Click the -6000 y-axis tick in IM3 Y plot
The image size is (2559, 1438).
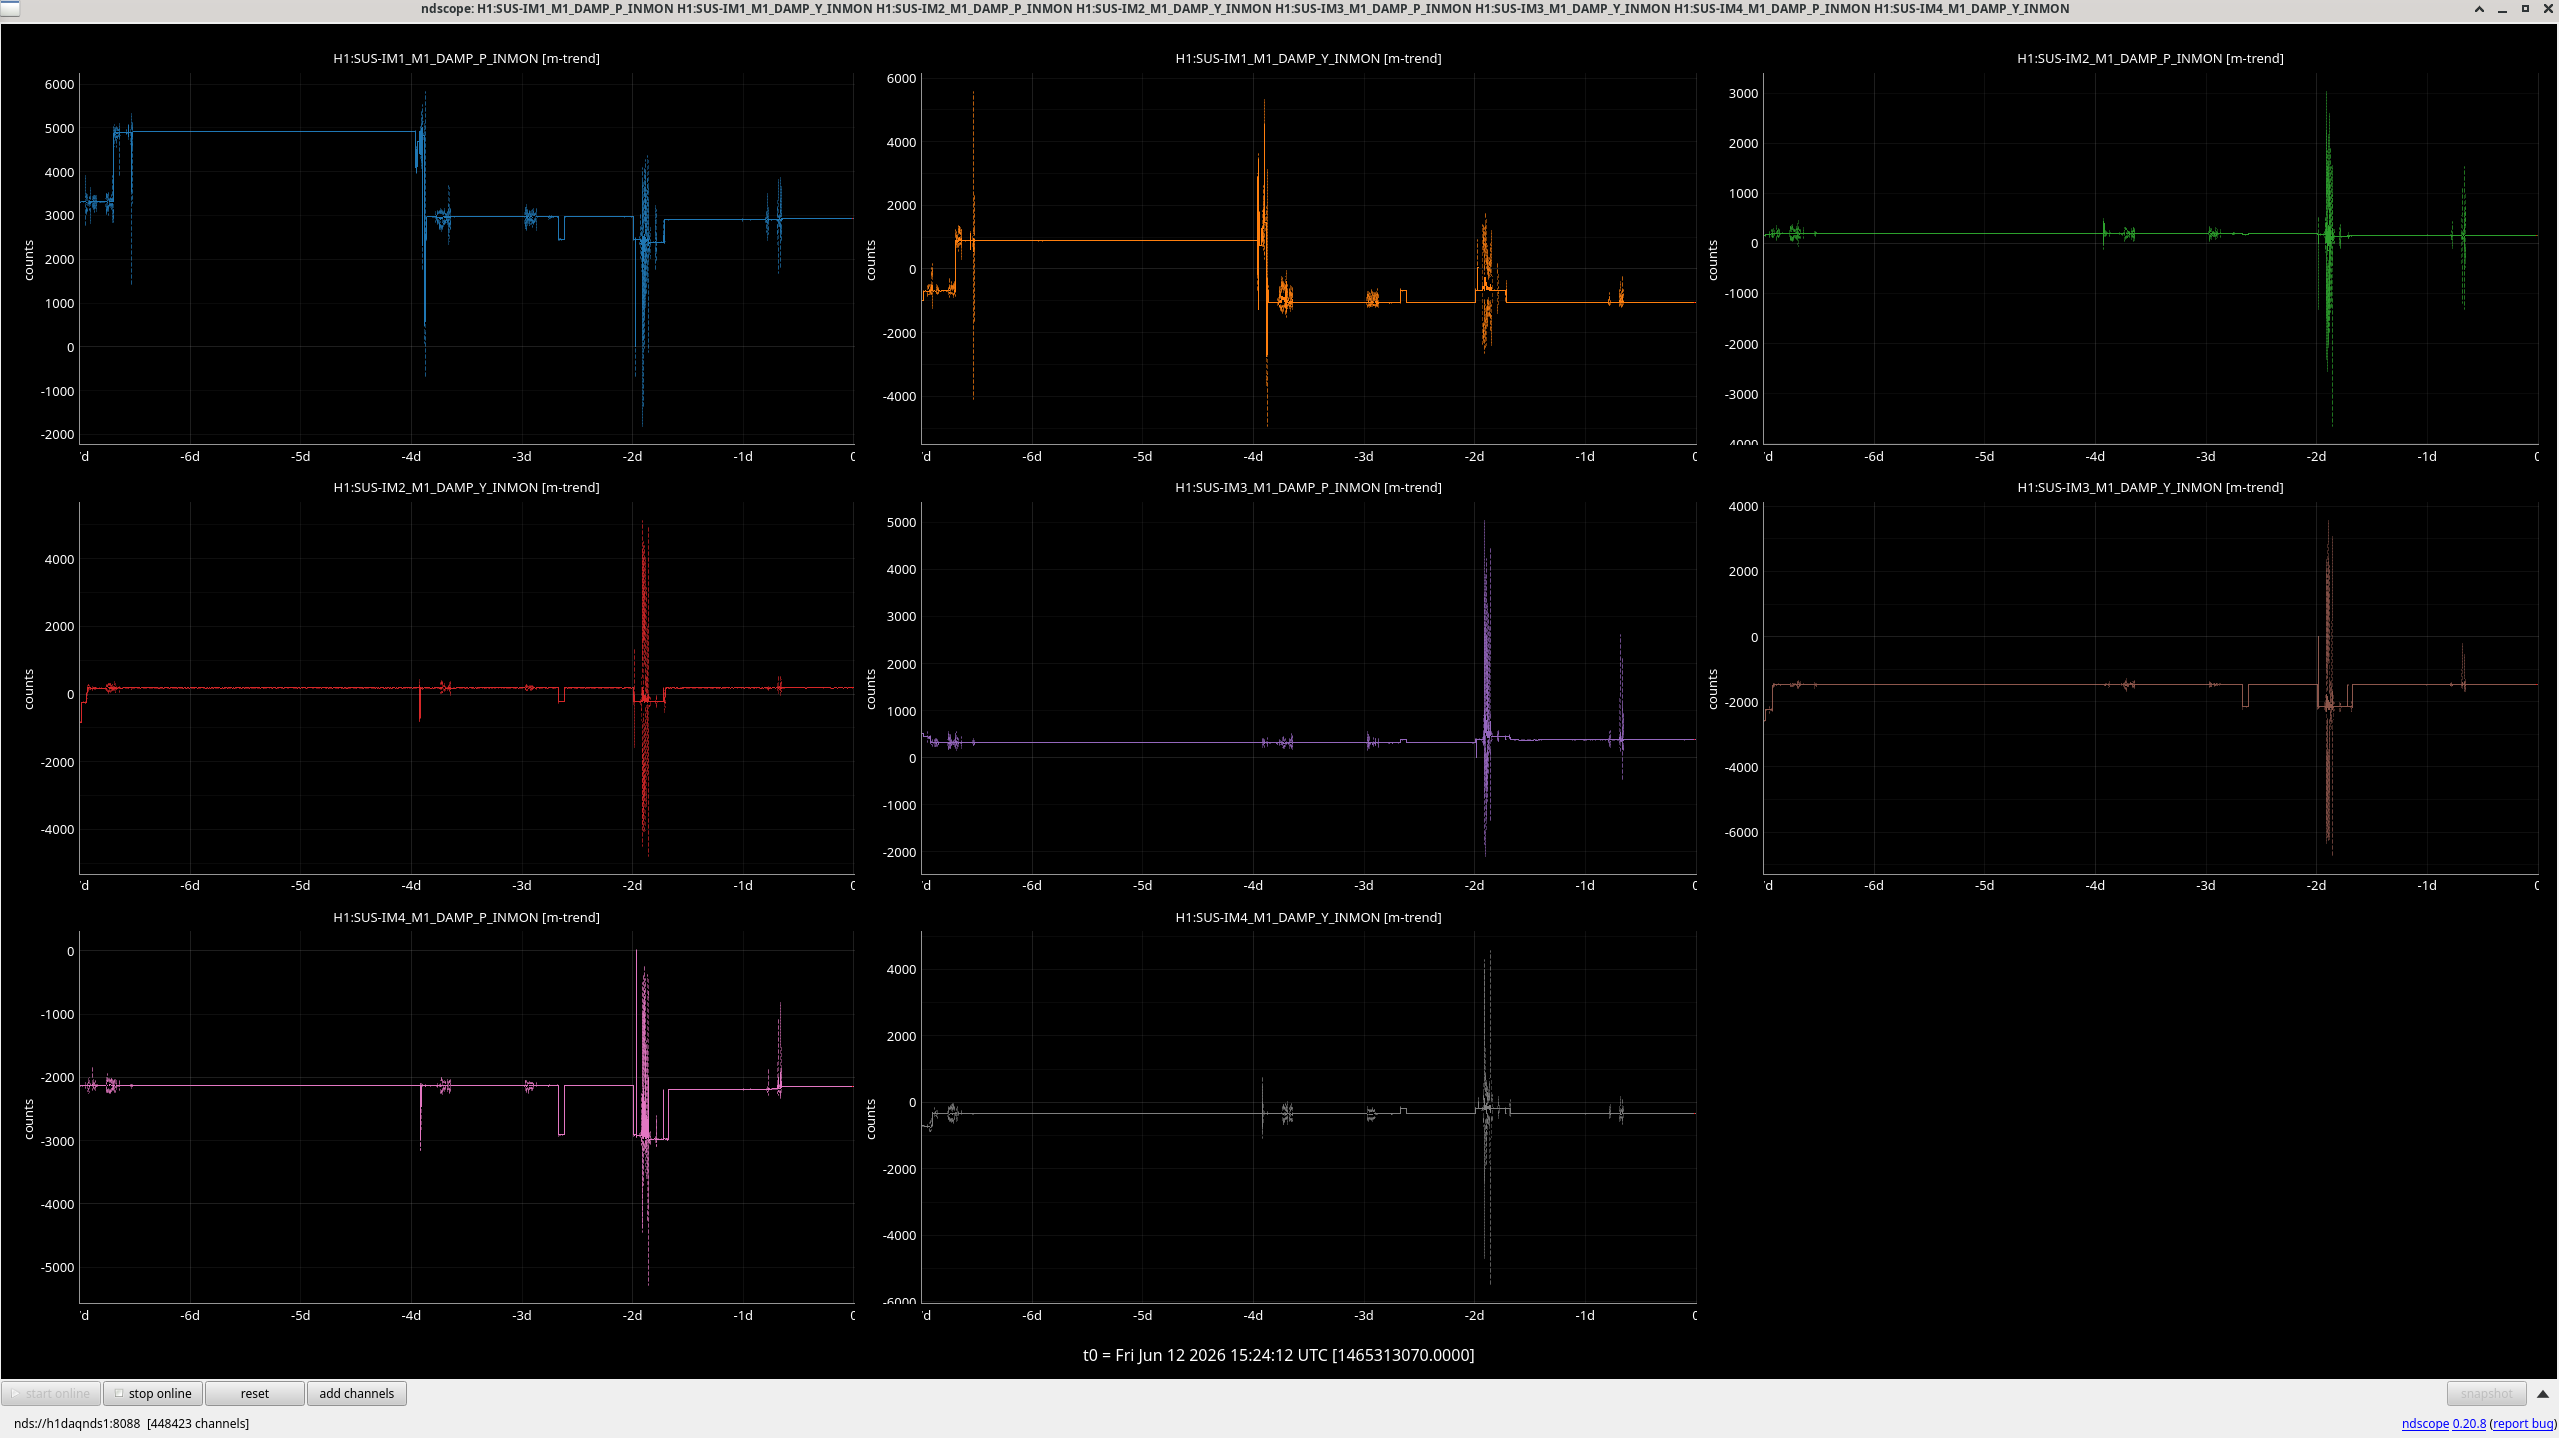point(1741,833)
